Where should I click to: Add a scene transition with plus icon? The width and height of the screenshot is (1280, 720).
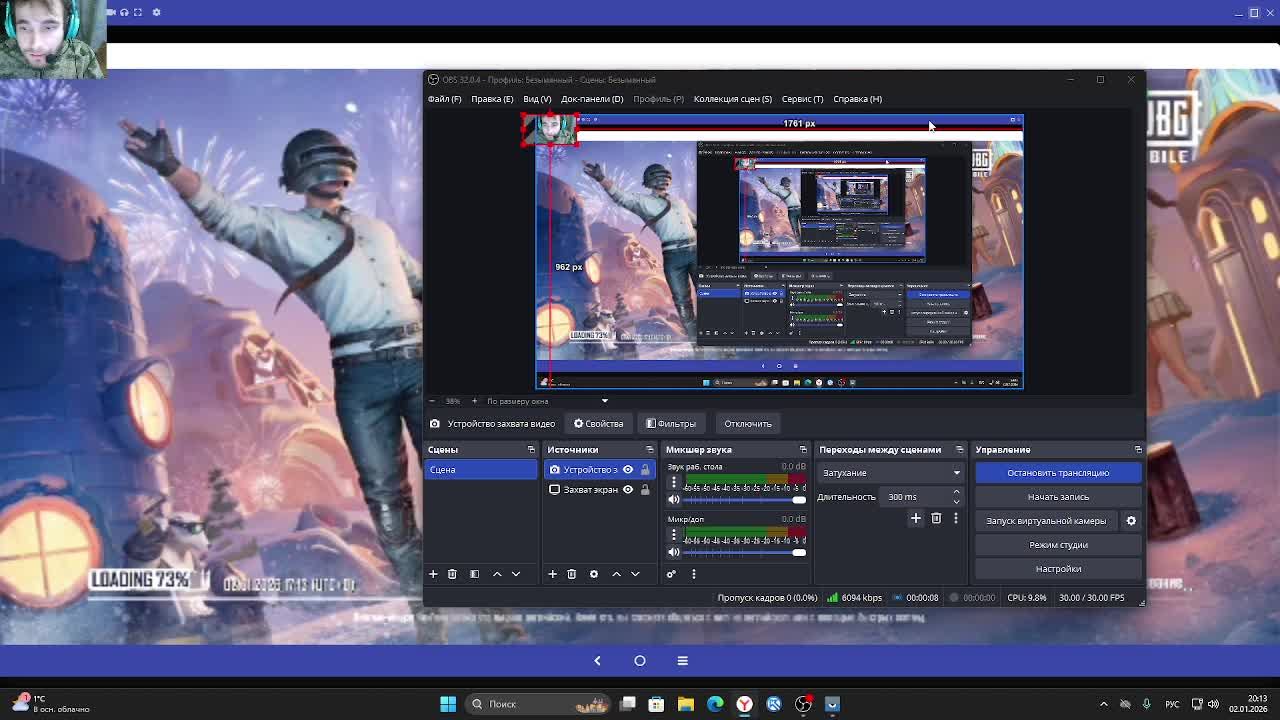(915, 518)
